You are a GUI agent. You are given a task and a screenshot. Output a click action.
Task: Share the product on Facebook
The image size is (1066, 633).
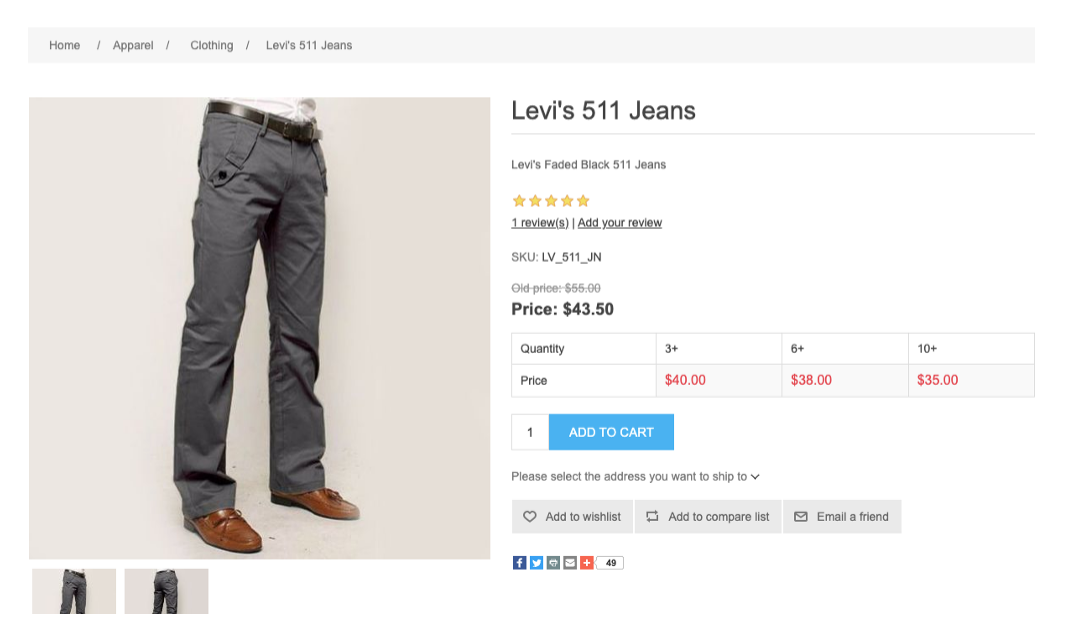click(519, 563)
